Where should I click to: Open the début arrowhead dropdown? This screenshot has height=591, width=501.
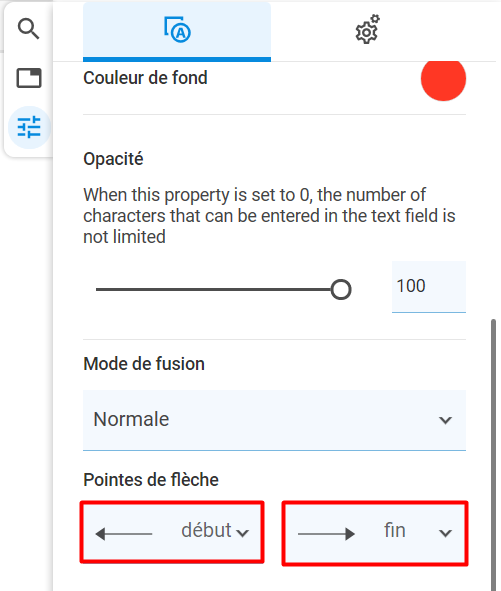(x=172, y=532)
